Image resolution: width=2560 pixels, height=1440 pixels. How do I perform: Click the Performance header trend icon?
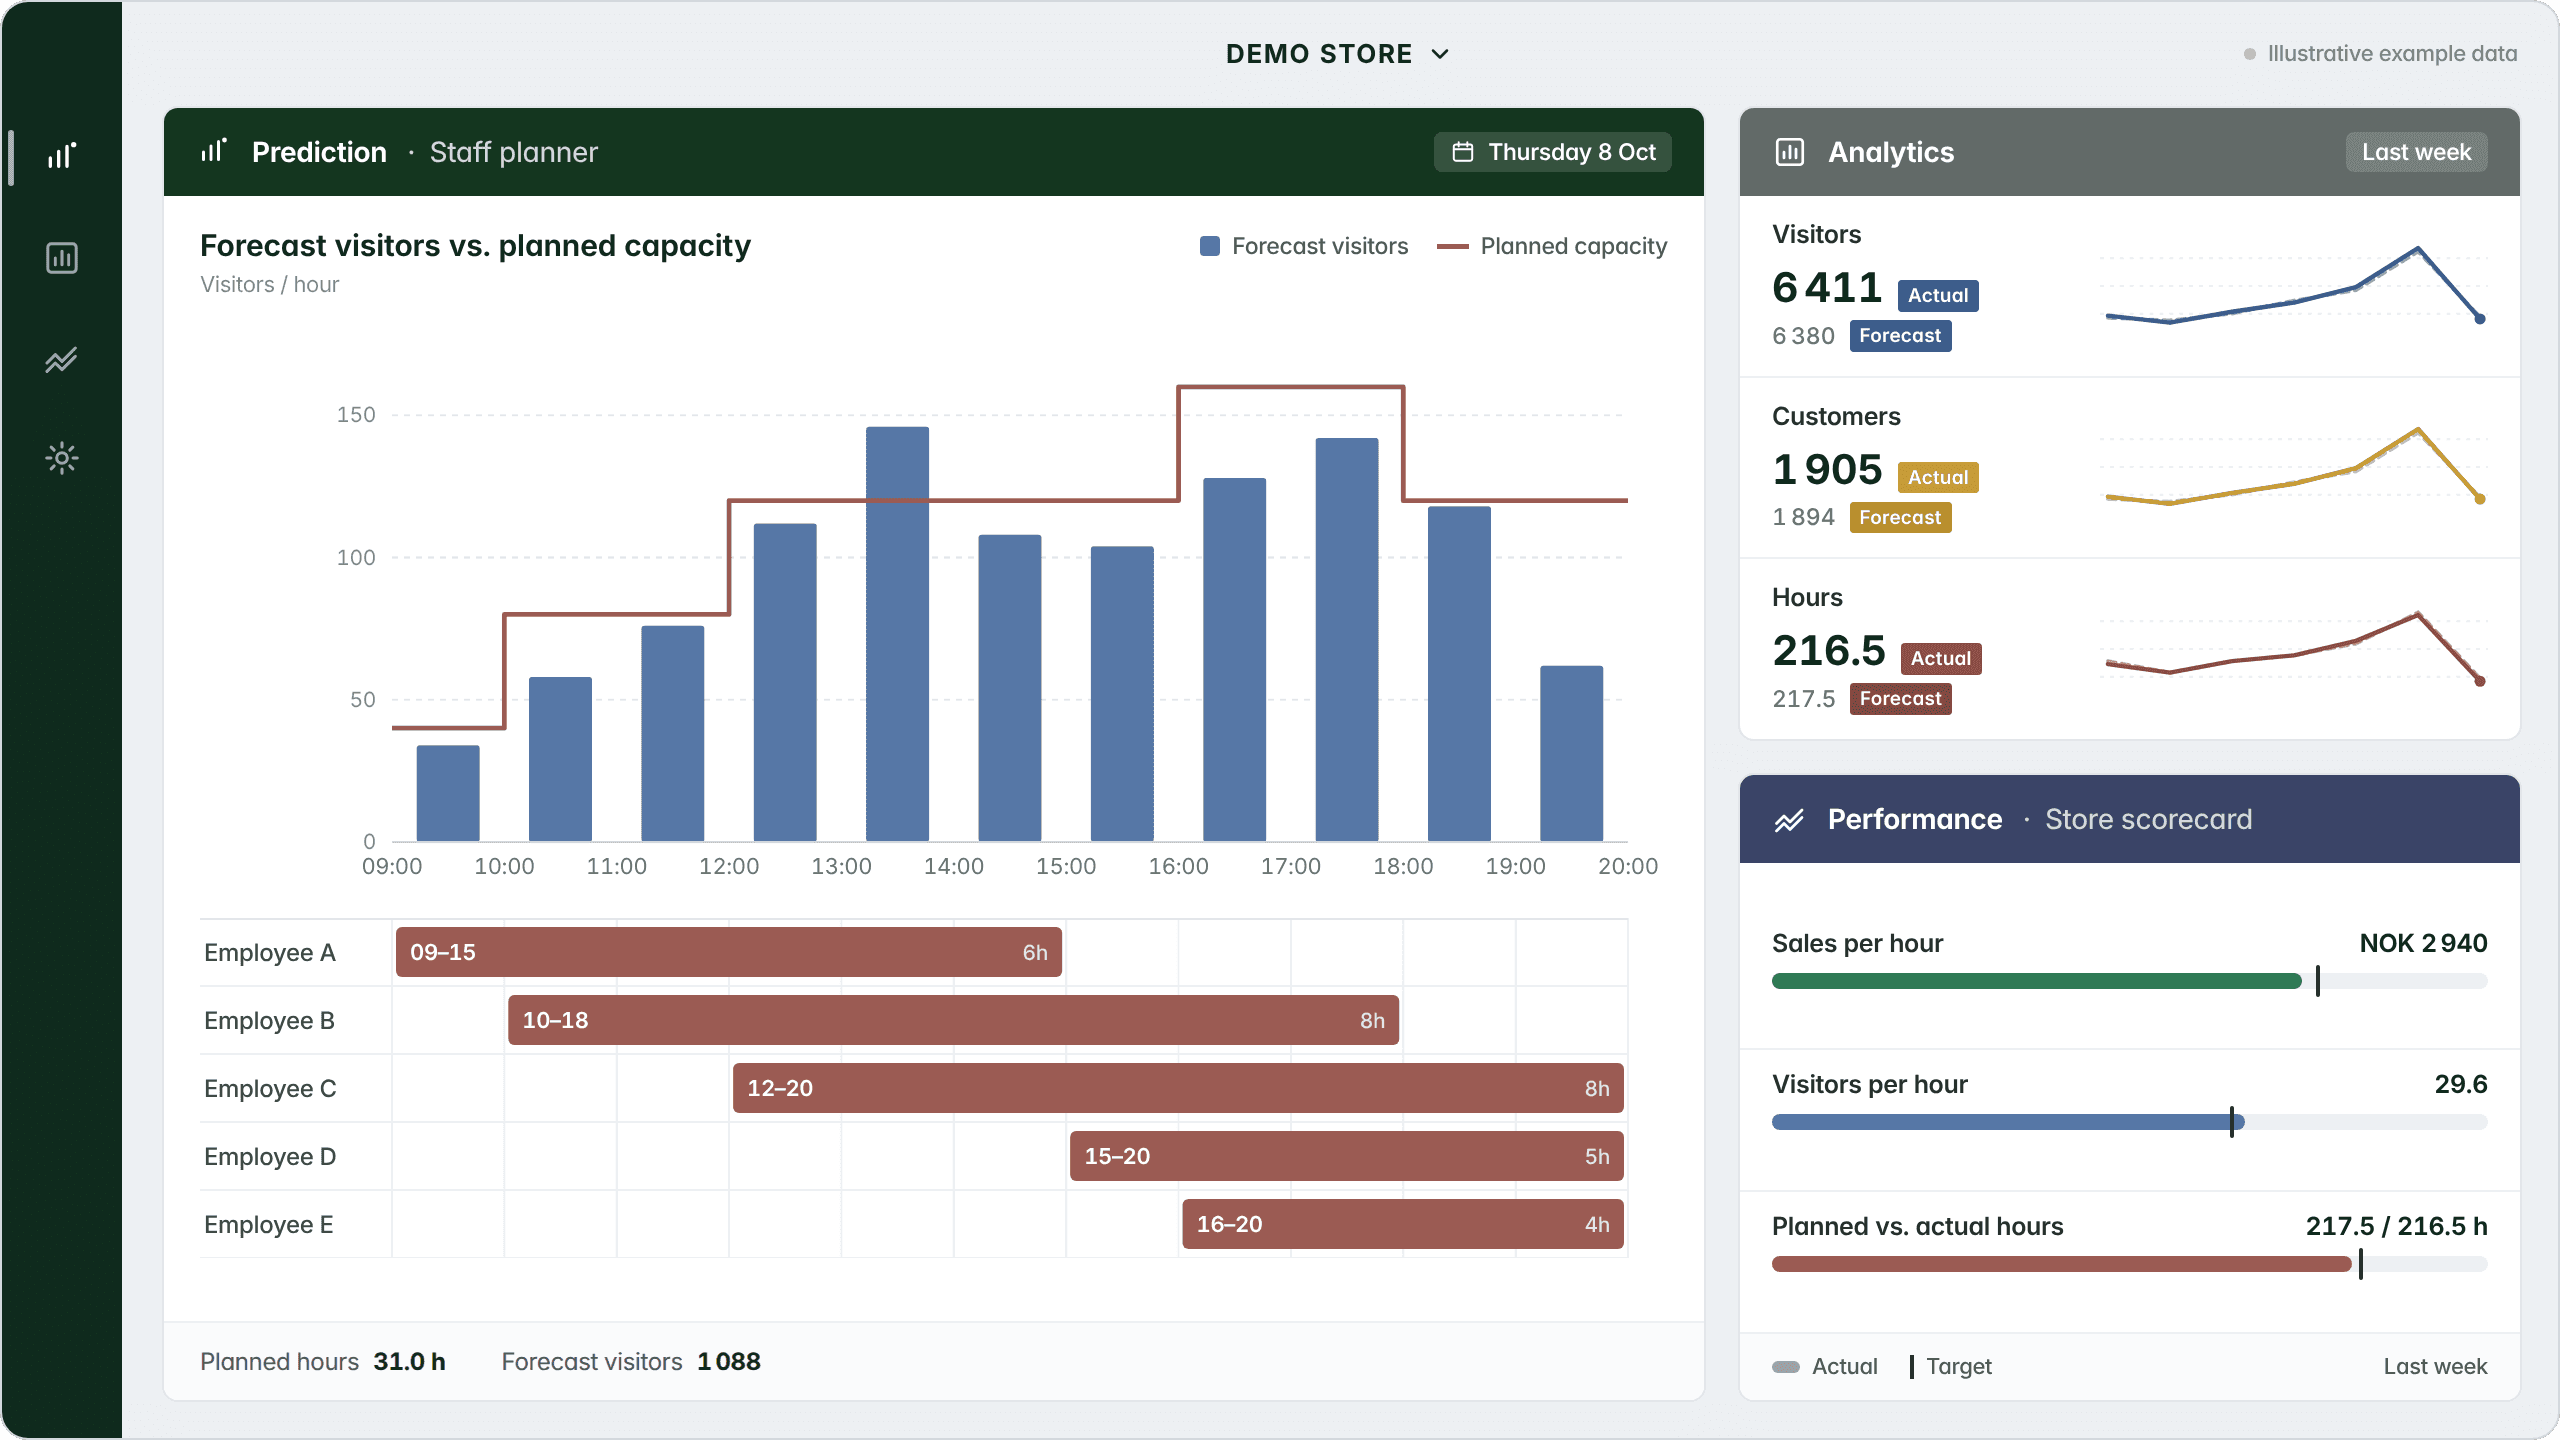pyautogui.click(x=1789, y=820)
